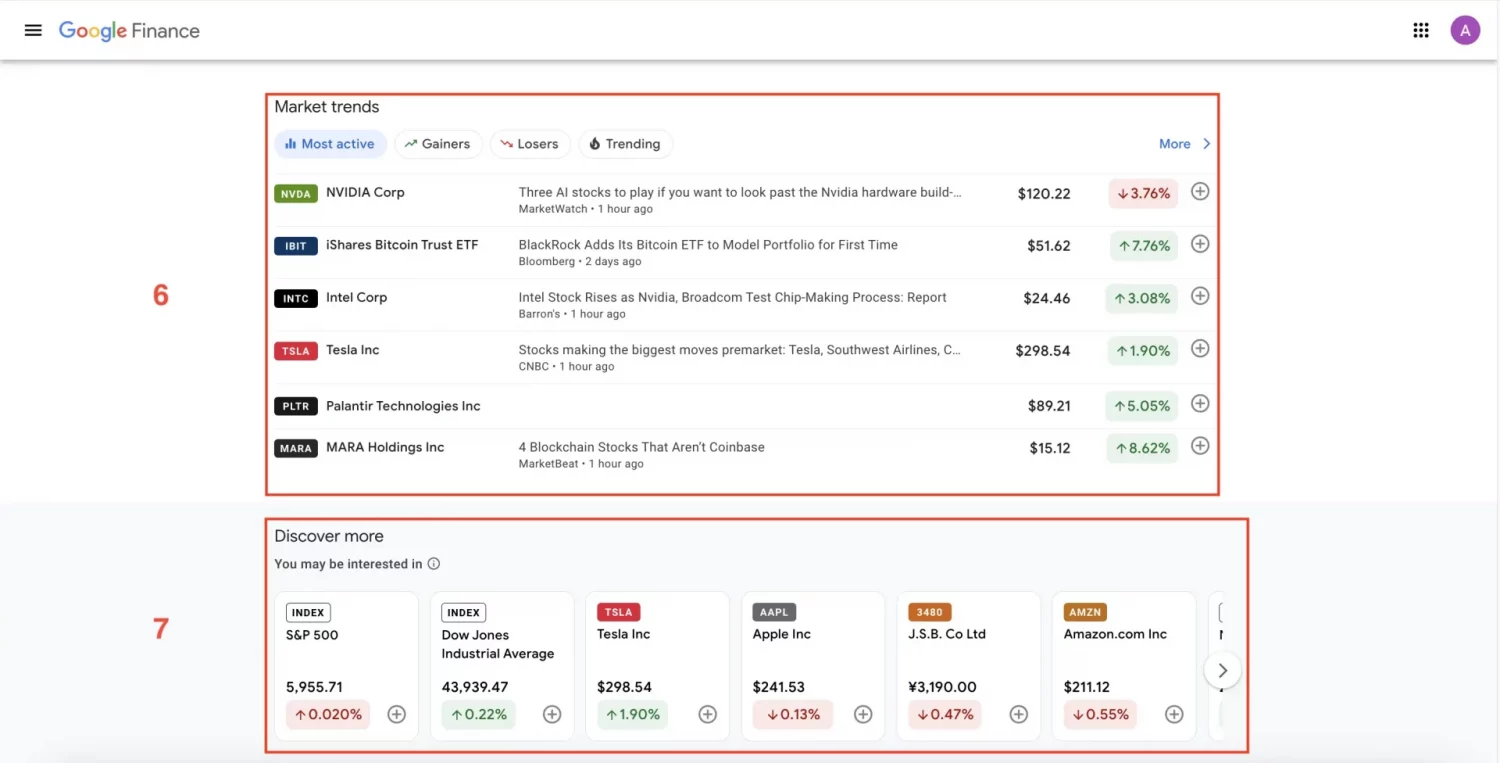Click the INTC ticker badge
Image resolution: width=1500 pixels, height=763 pixels.
tap(296, 298)
